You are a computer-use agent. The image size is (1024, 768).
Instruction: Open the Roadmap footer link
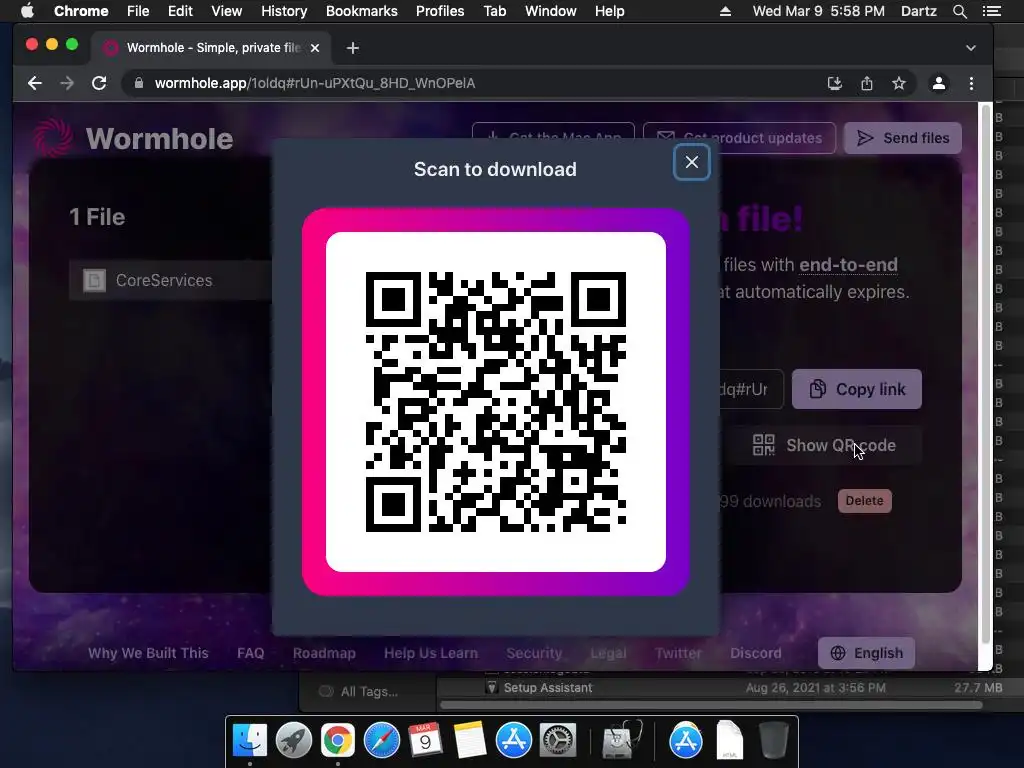point(324,653)
